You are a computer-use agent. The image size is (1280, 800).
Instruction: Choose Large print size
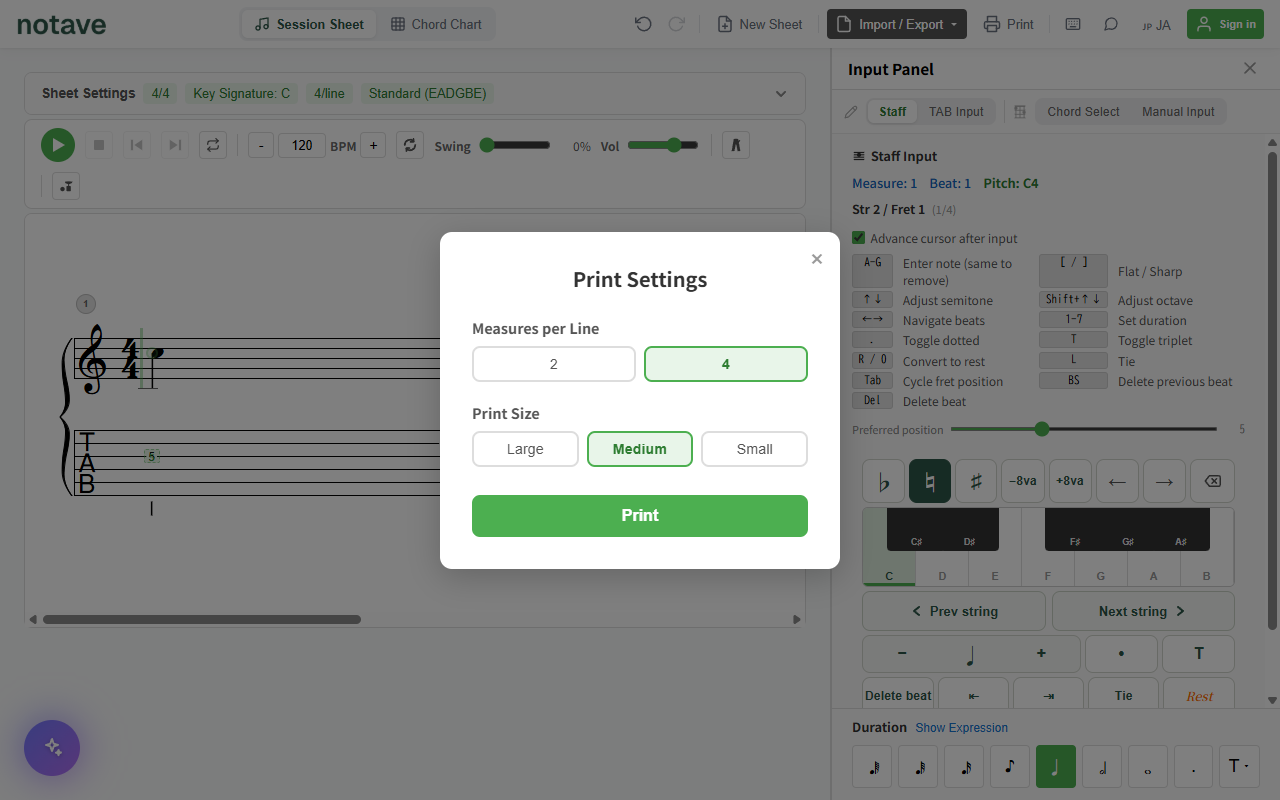pyautogui.click(x=525, y=449)
